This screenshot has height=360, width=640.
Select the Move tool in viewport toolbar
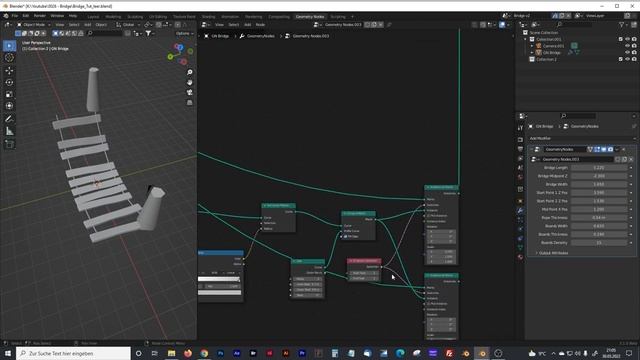click(9, 70)
